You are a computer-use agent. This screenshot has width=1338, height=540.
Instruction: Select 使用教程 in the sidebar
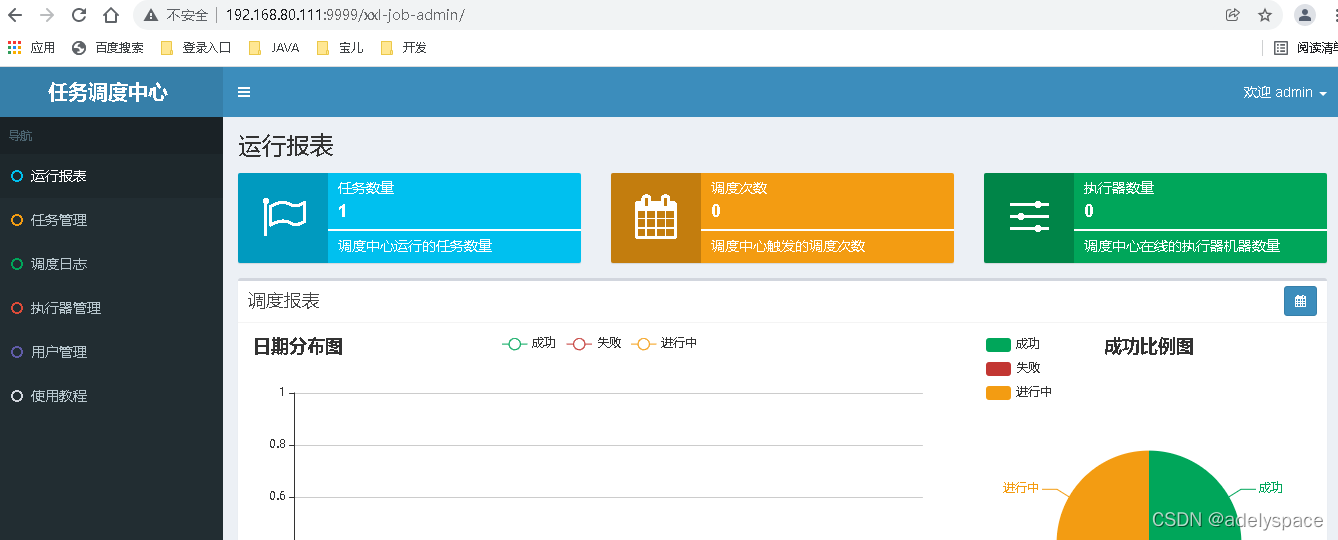(111, 396)
